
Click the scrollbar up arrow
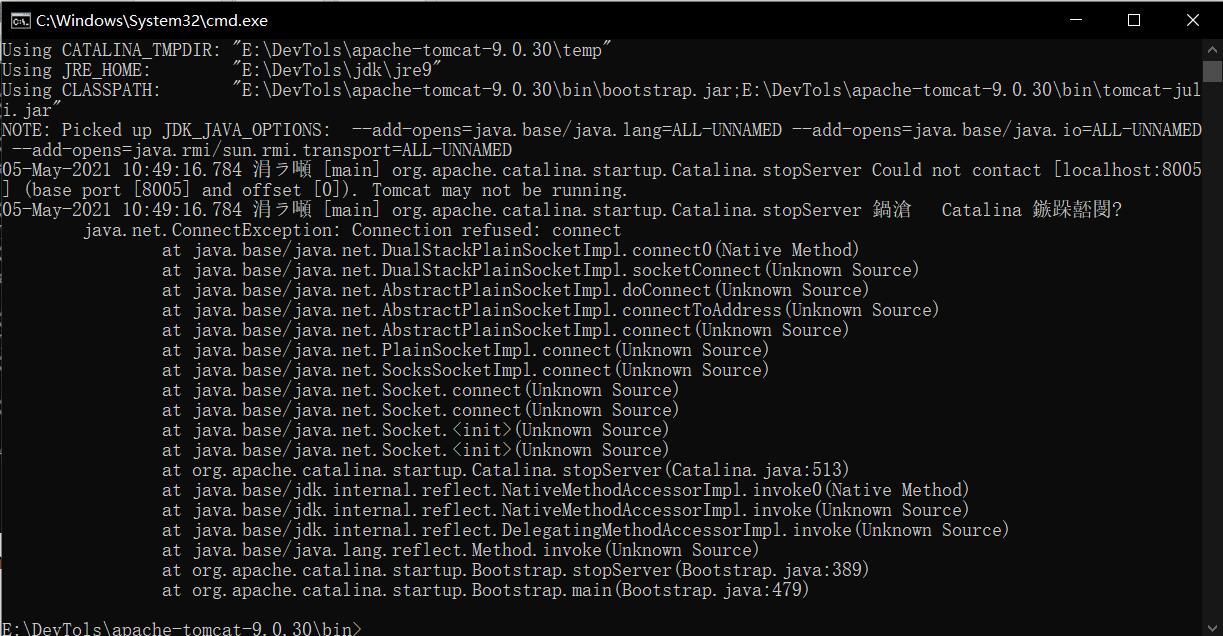click(x=1213, y=49)
